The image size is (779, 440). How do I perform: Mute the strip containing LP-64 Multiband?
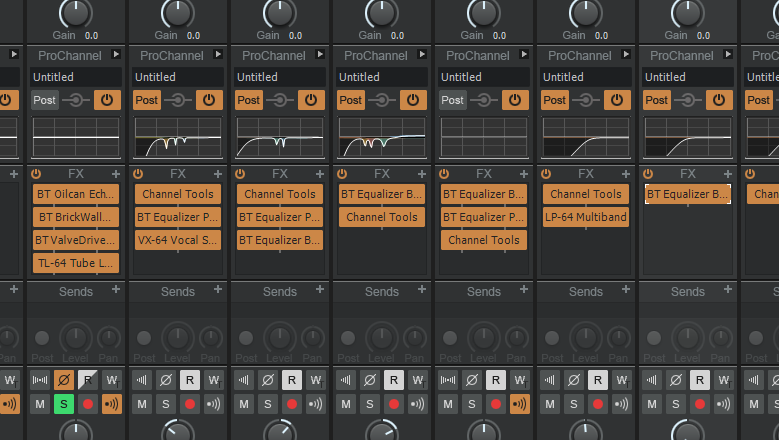point(549,404)
